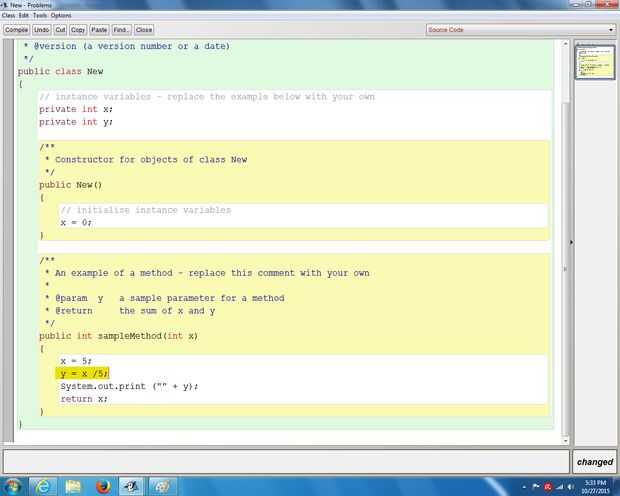
Task: Click the System.out.print line
Action: tap(129, 386)
